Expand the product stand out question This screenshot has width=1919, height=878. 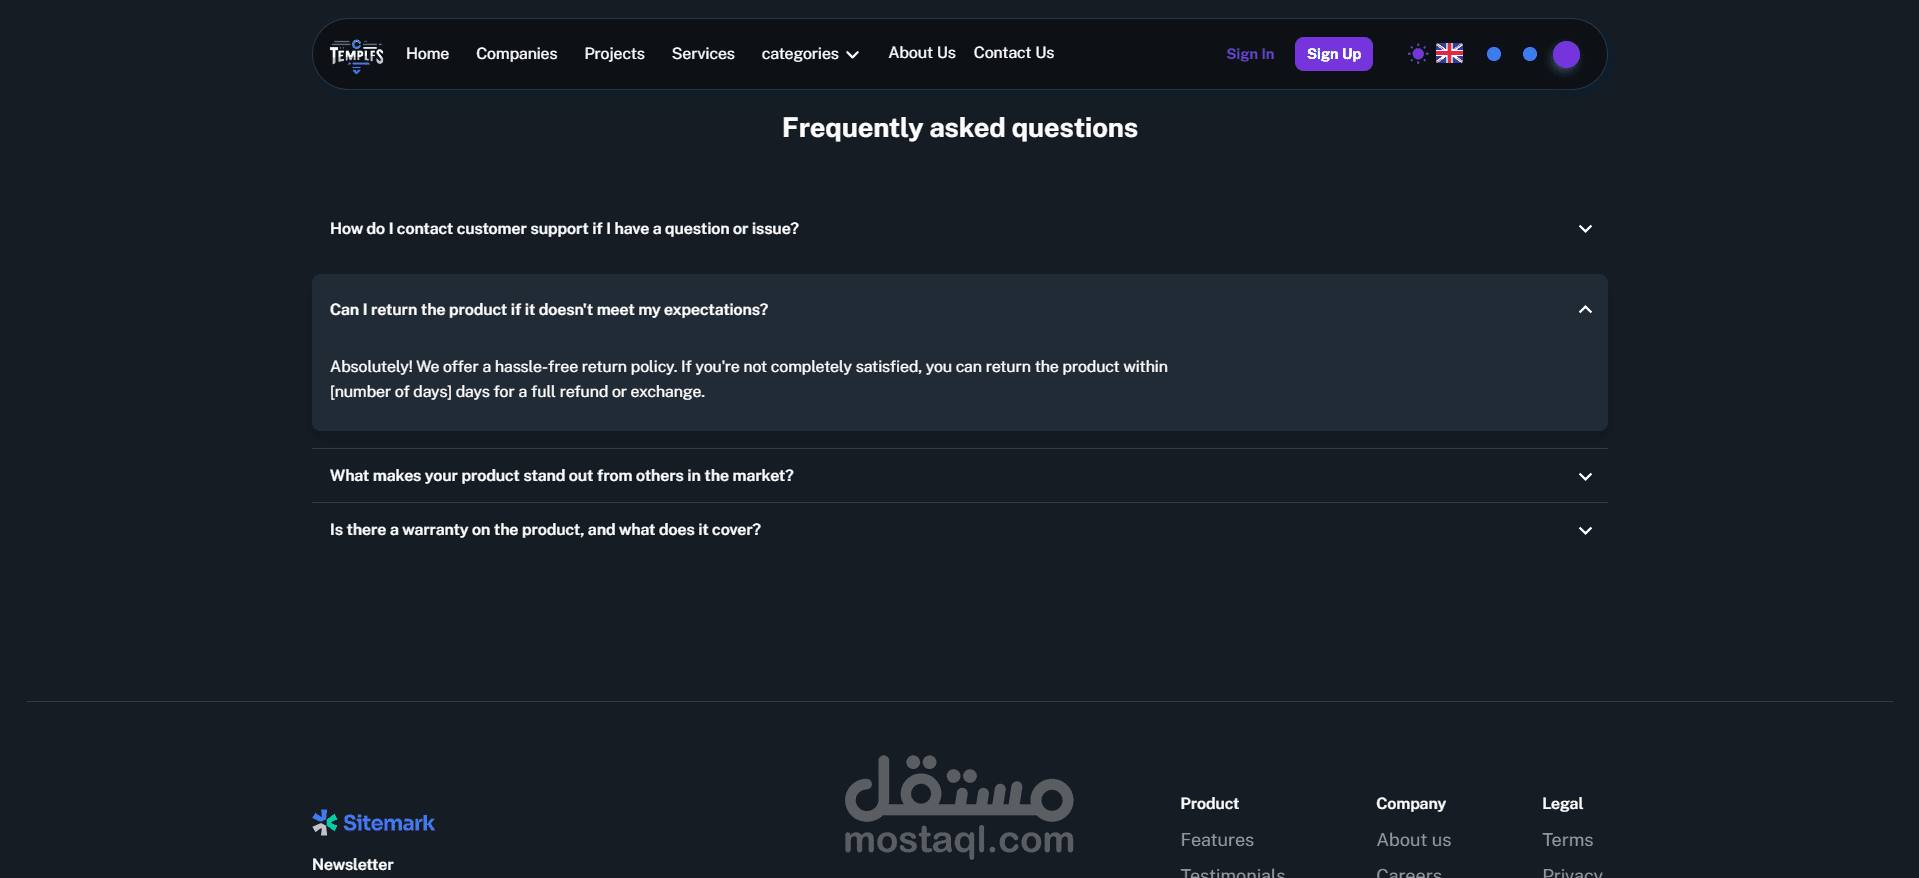coord(959,476)
